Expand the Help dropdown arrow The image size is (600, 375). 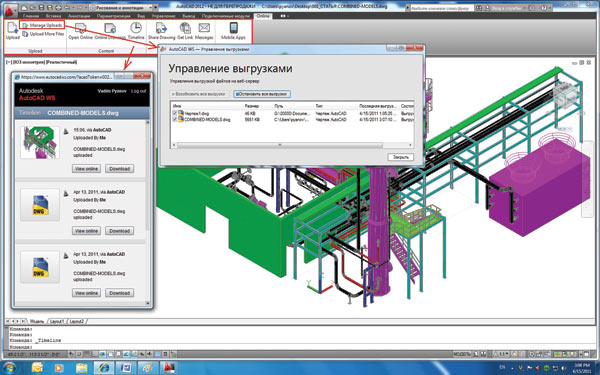(x=549, y=8)
